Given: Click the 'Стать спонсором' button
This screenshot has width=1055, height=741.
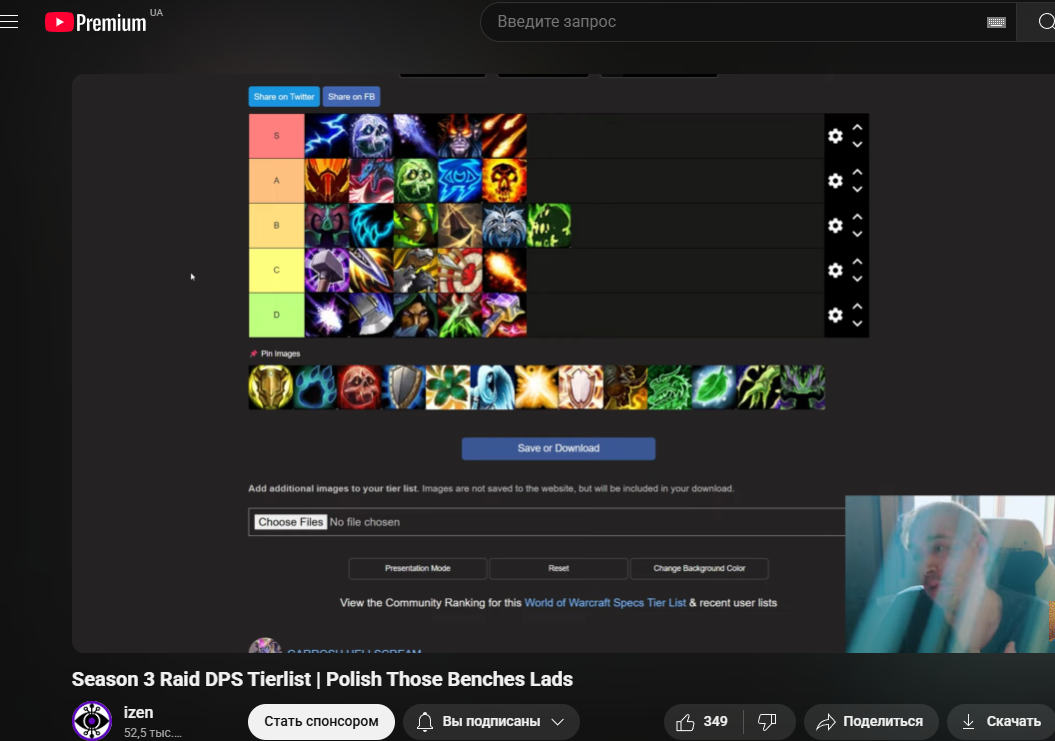Looking at the screenshot, I should click(x=321, y=721).
